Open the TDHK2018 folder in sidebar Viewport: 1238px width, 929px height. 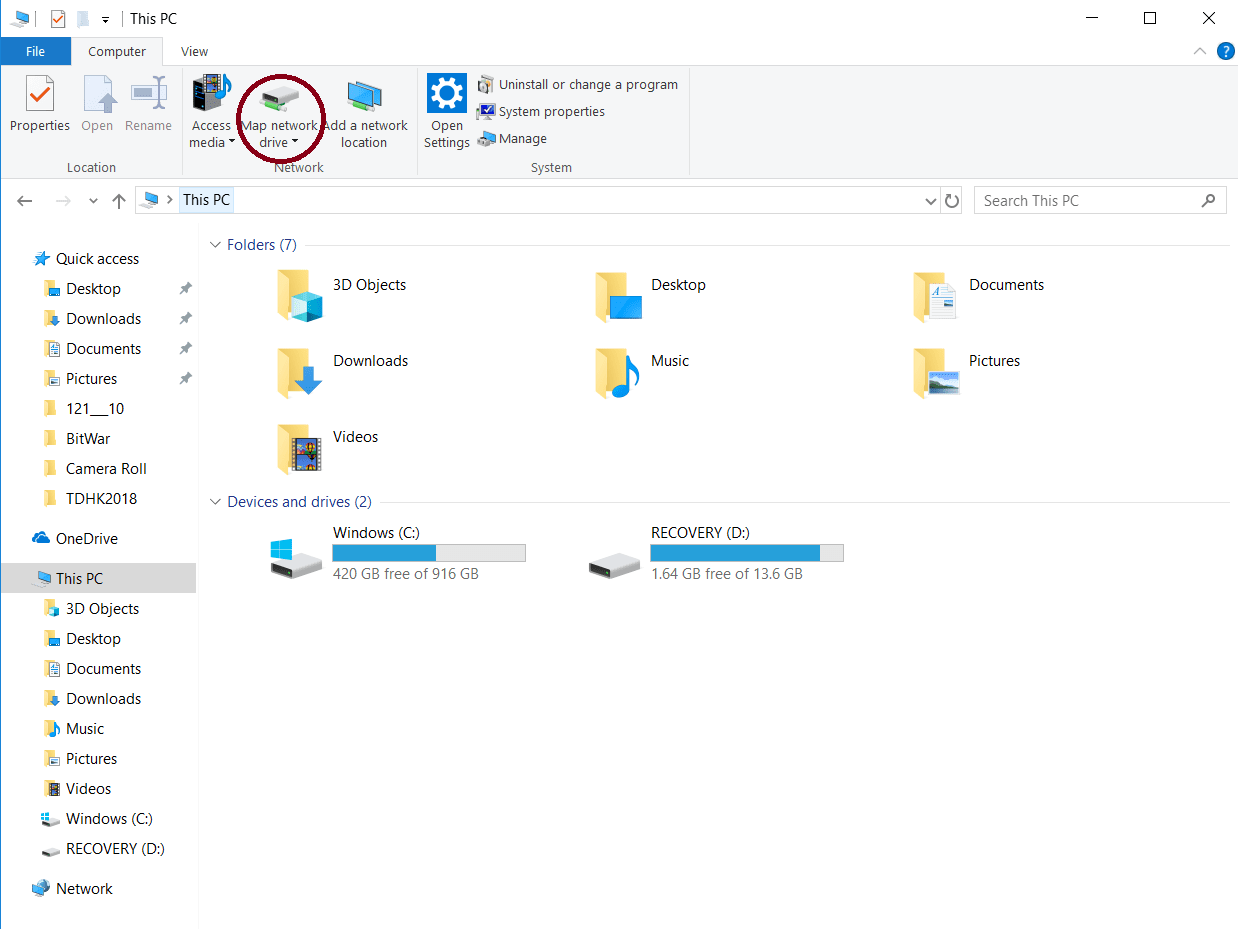tap(101, 499)
